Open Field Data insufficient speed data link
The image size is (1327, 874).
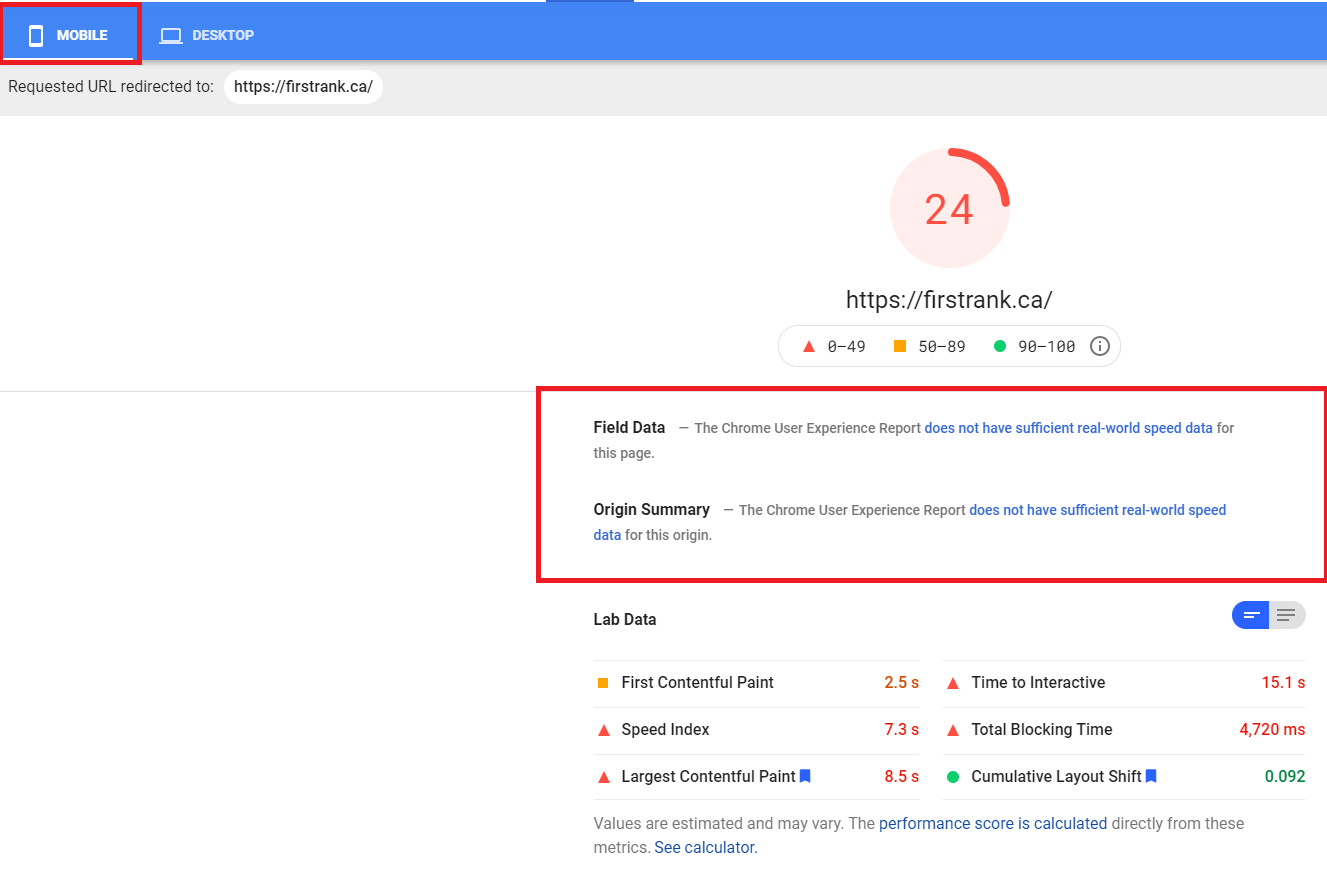click(1068, 428)
